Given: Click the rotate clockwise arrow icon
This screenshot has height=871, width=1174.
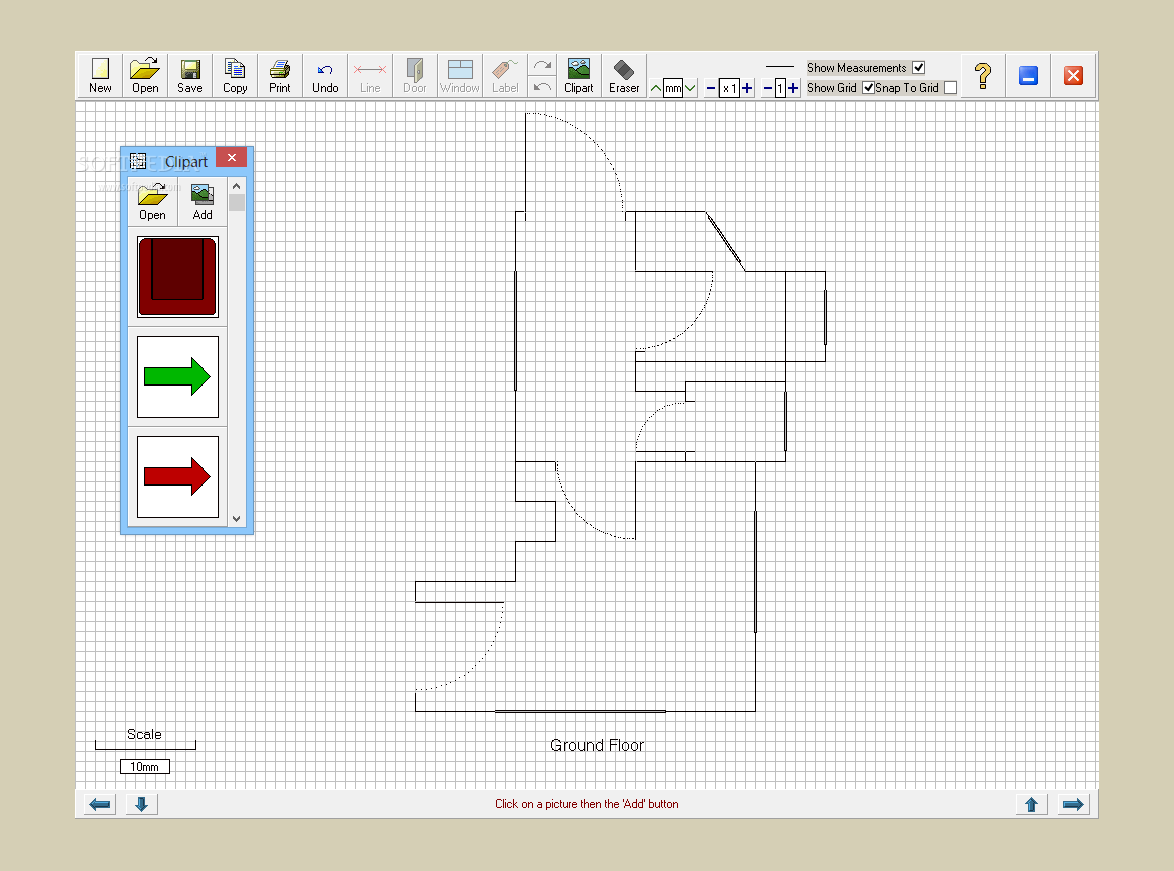Looking at the screenshot, I should (x=542, y=65).
